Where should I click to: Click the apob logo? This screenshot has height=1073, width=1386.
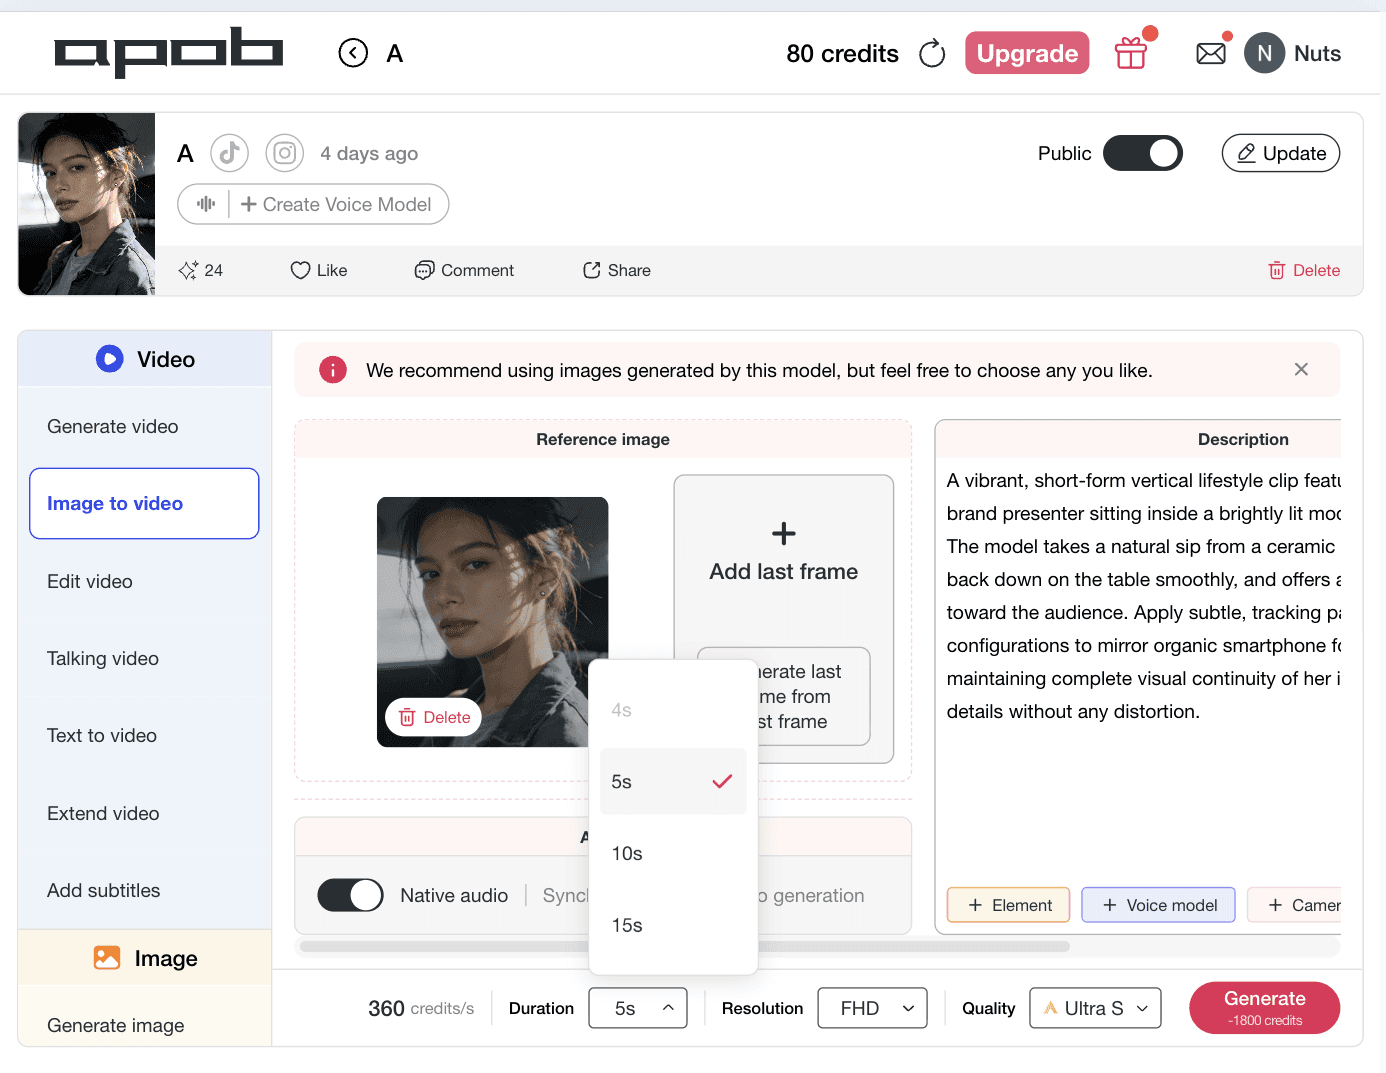click(x=168, y=52)
